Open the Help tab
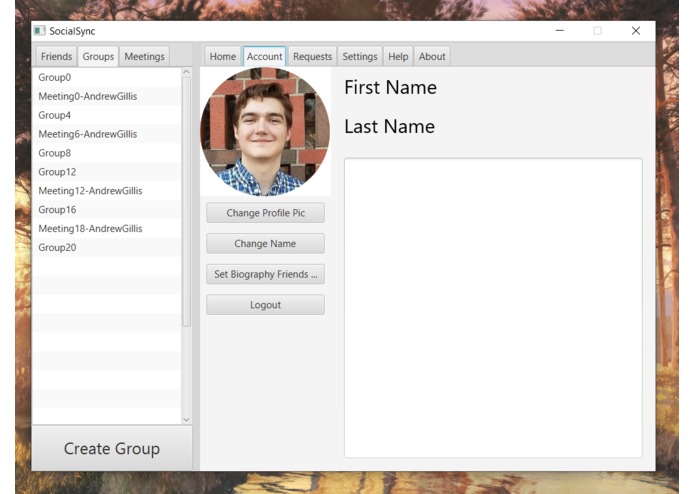The width and height of the screenshot is (695, 494). click(x=398, y=57)
